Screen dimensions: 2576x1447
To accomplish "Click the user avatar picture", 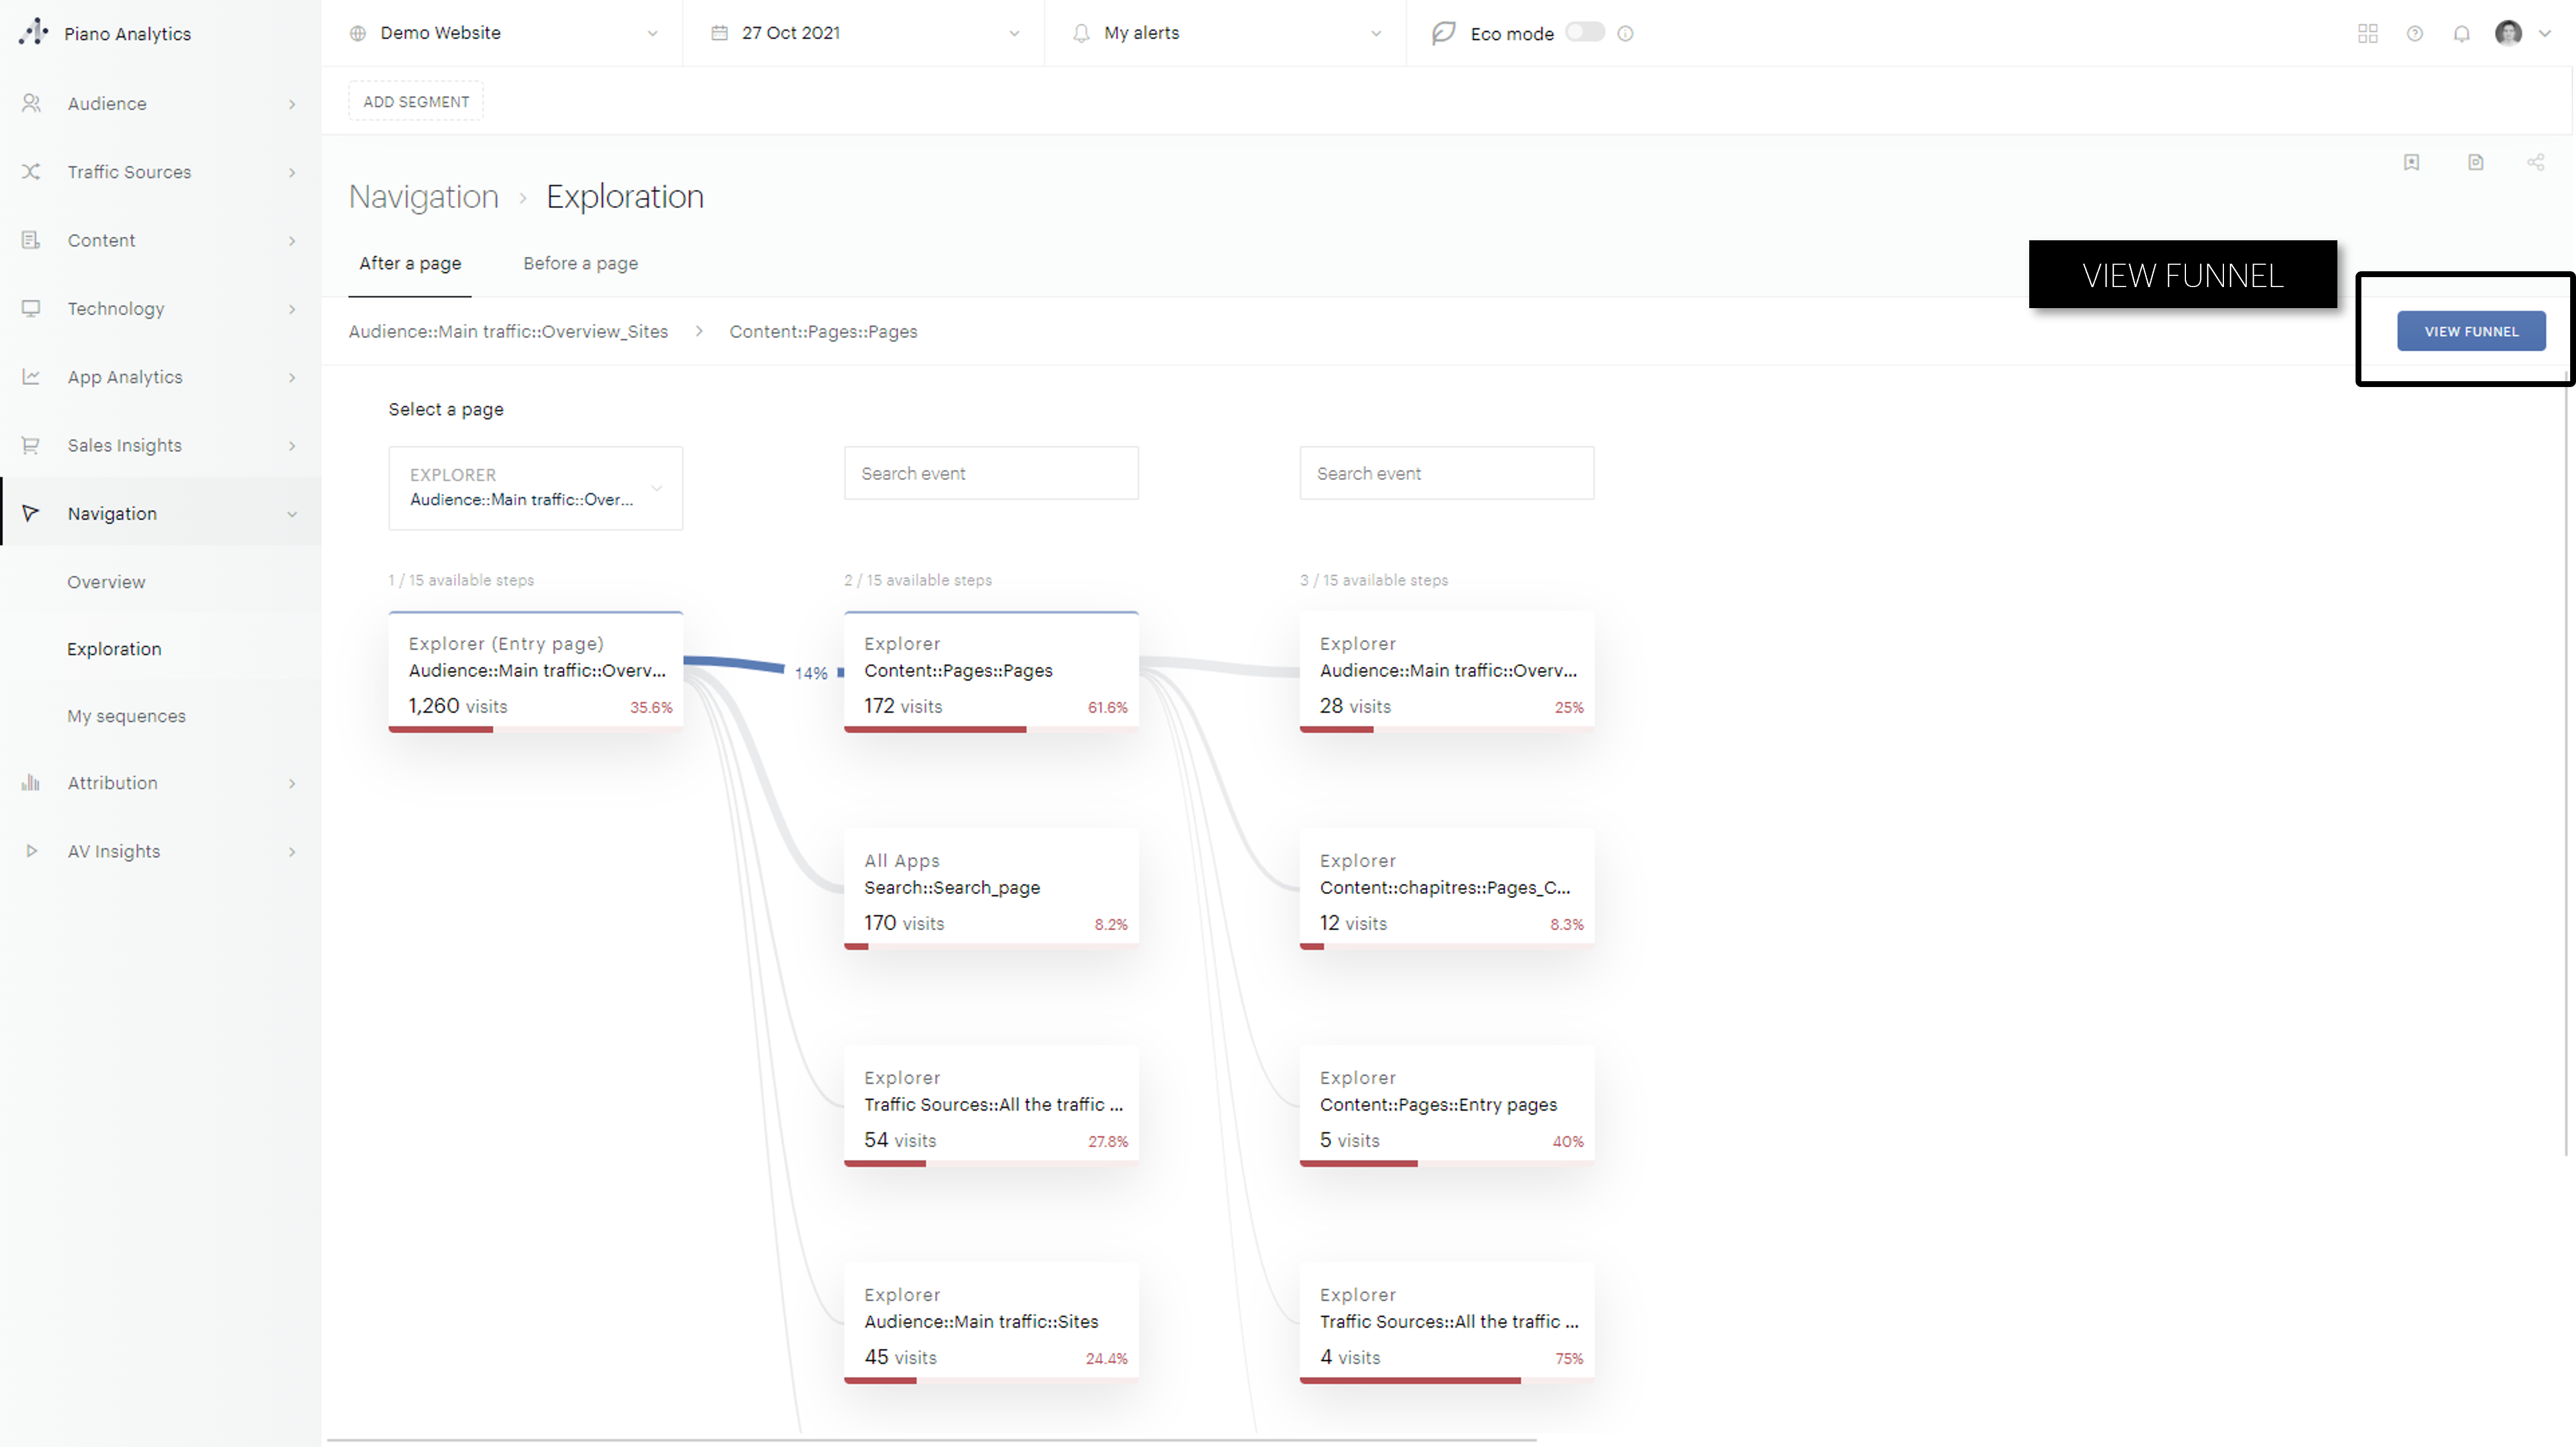I will coord(2508,33).
